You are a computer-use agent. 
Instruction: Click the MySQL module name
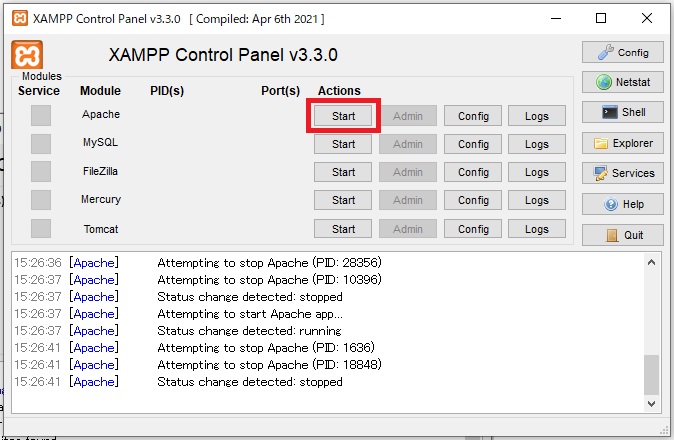point(100,142)
